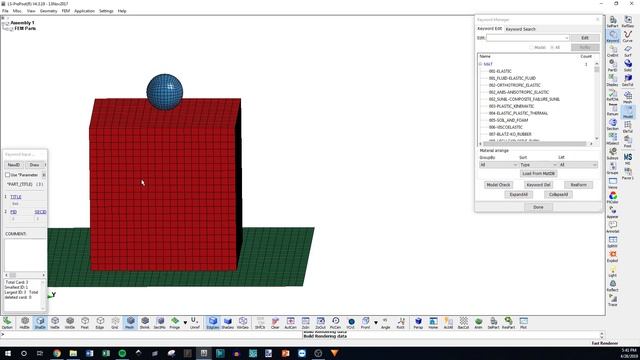
Task: Click the MS icon in right toolbar
Action: (628, 158)
